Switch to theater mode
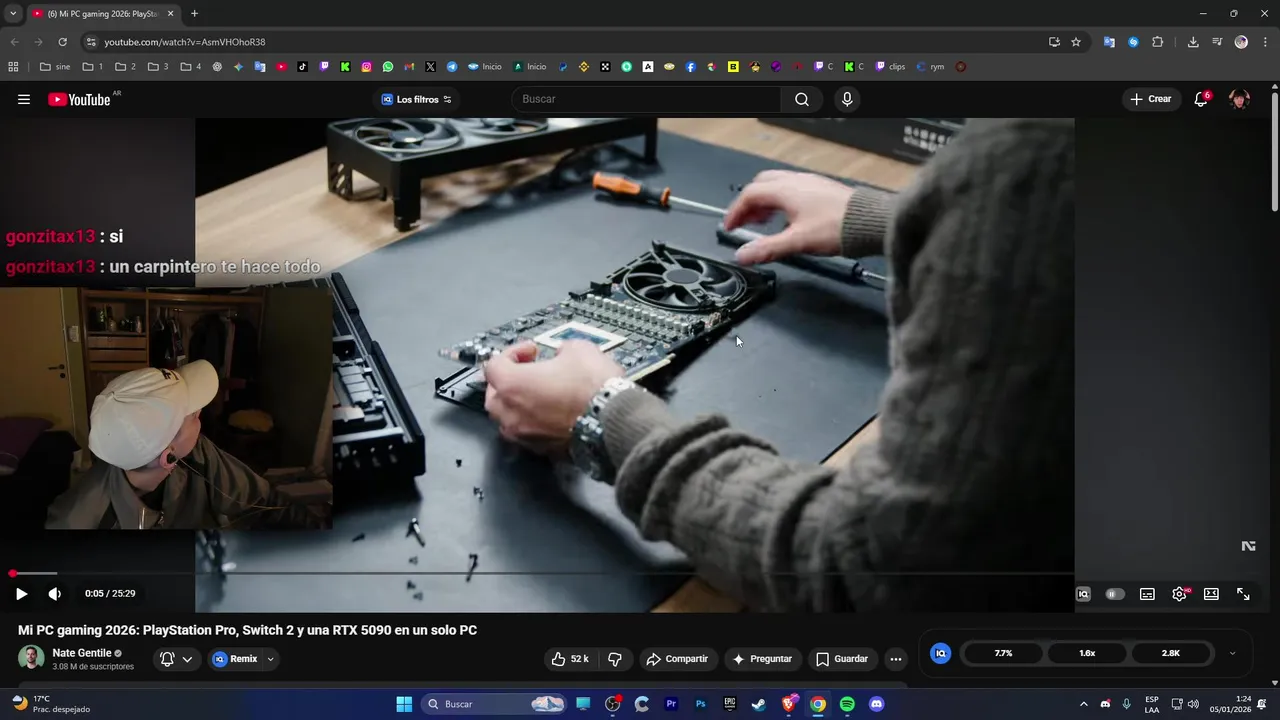The width and height of the screenshot is (1280, 720). (x=1211, y=594)
